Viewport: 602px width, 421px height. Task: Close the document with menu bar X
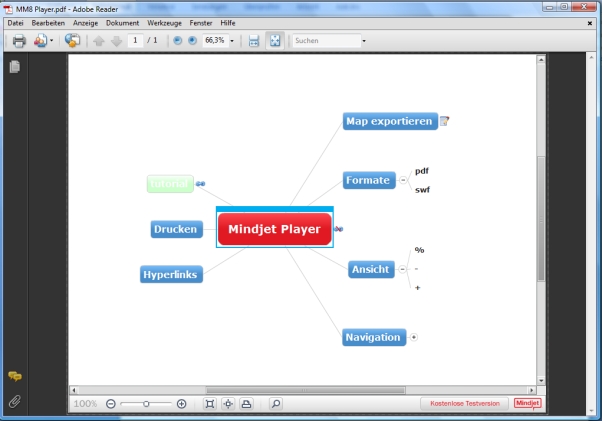click(x=590, y=23)
